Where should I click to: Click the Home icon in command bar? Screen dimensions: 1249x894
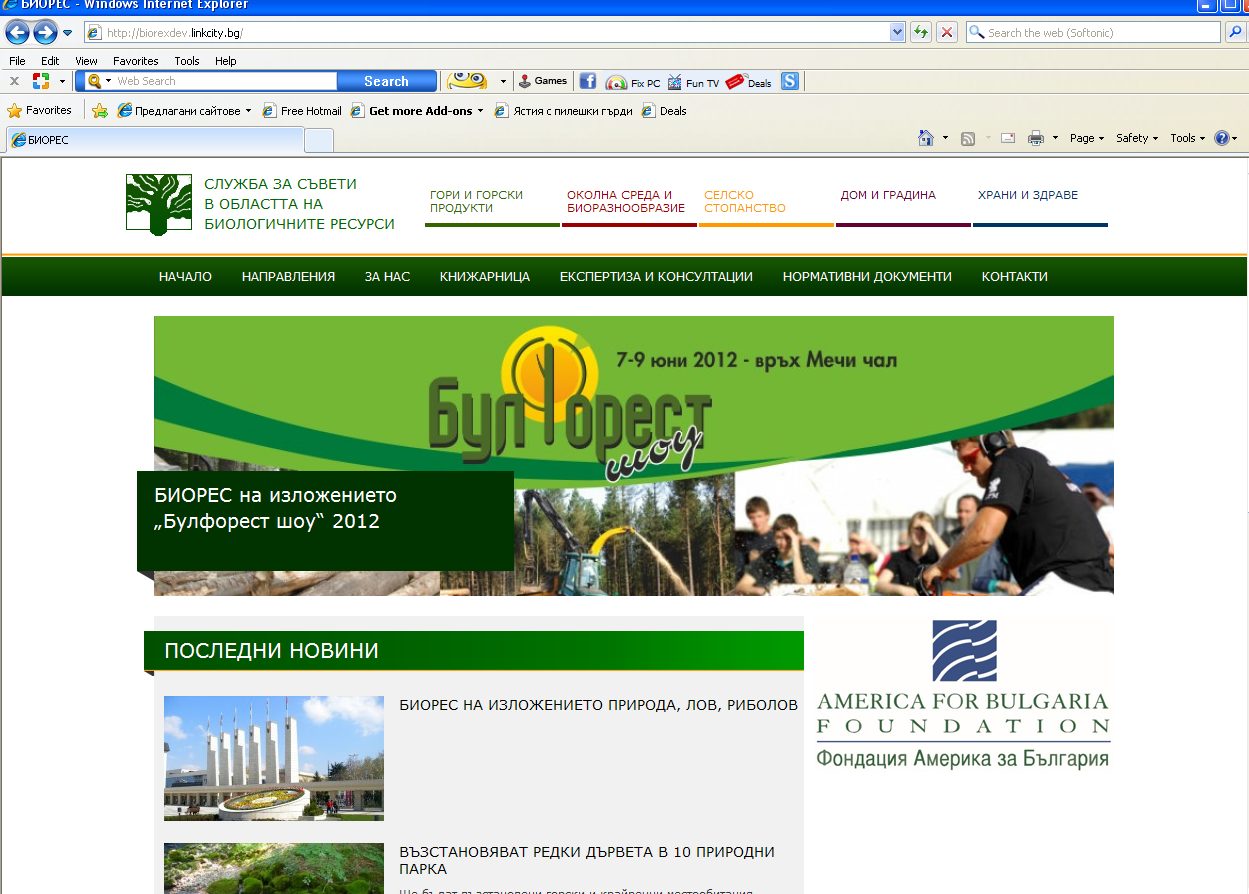927,138
